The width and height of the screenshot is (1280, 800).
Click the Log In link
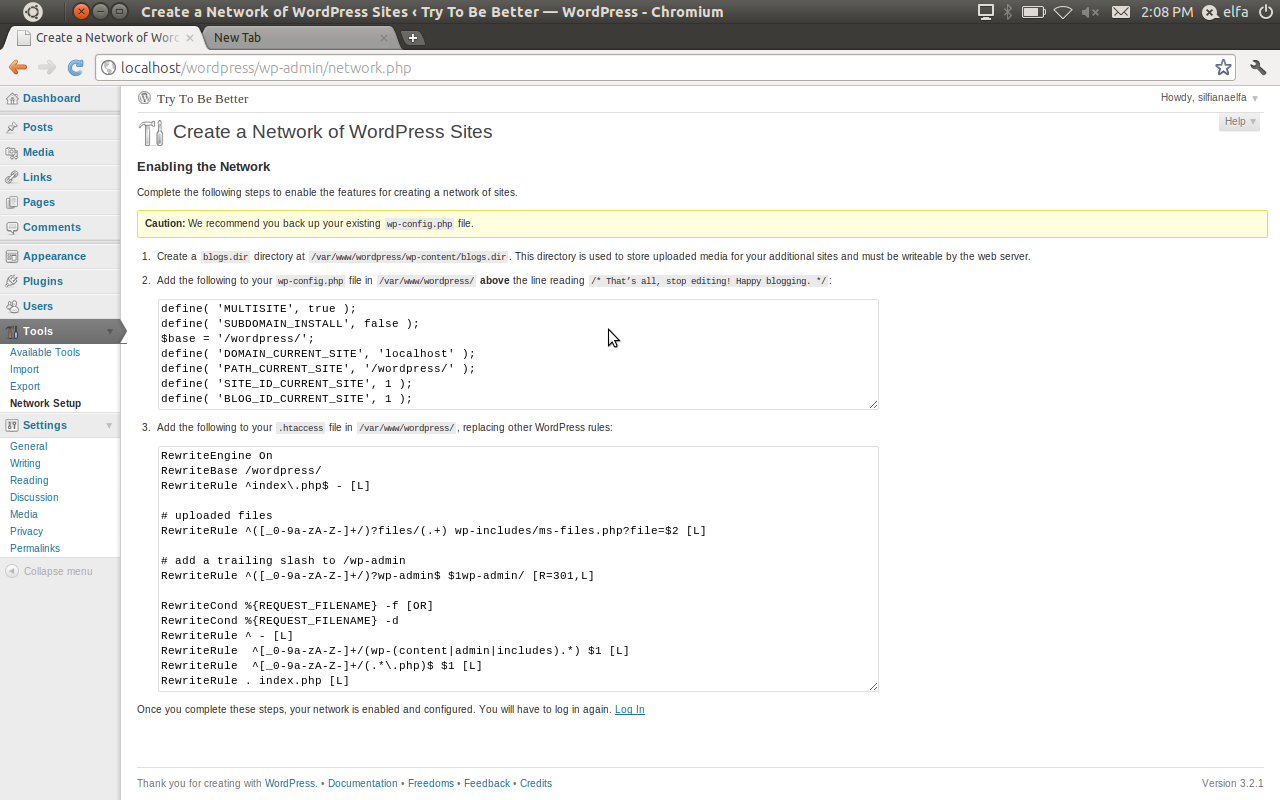[630, 710]
